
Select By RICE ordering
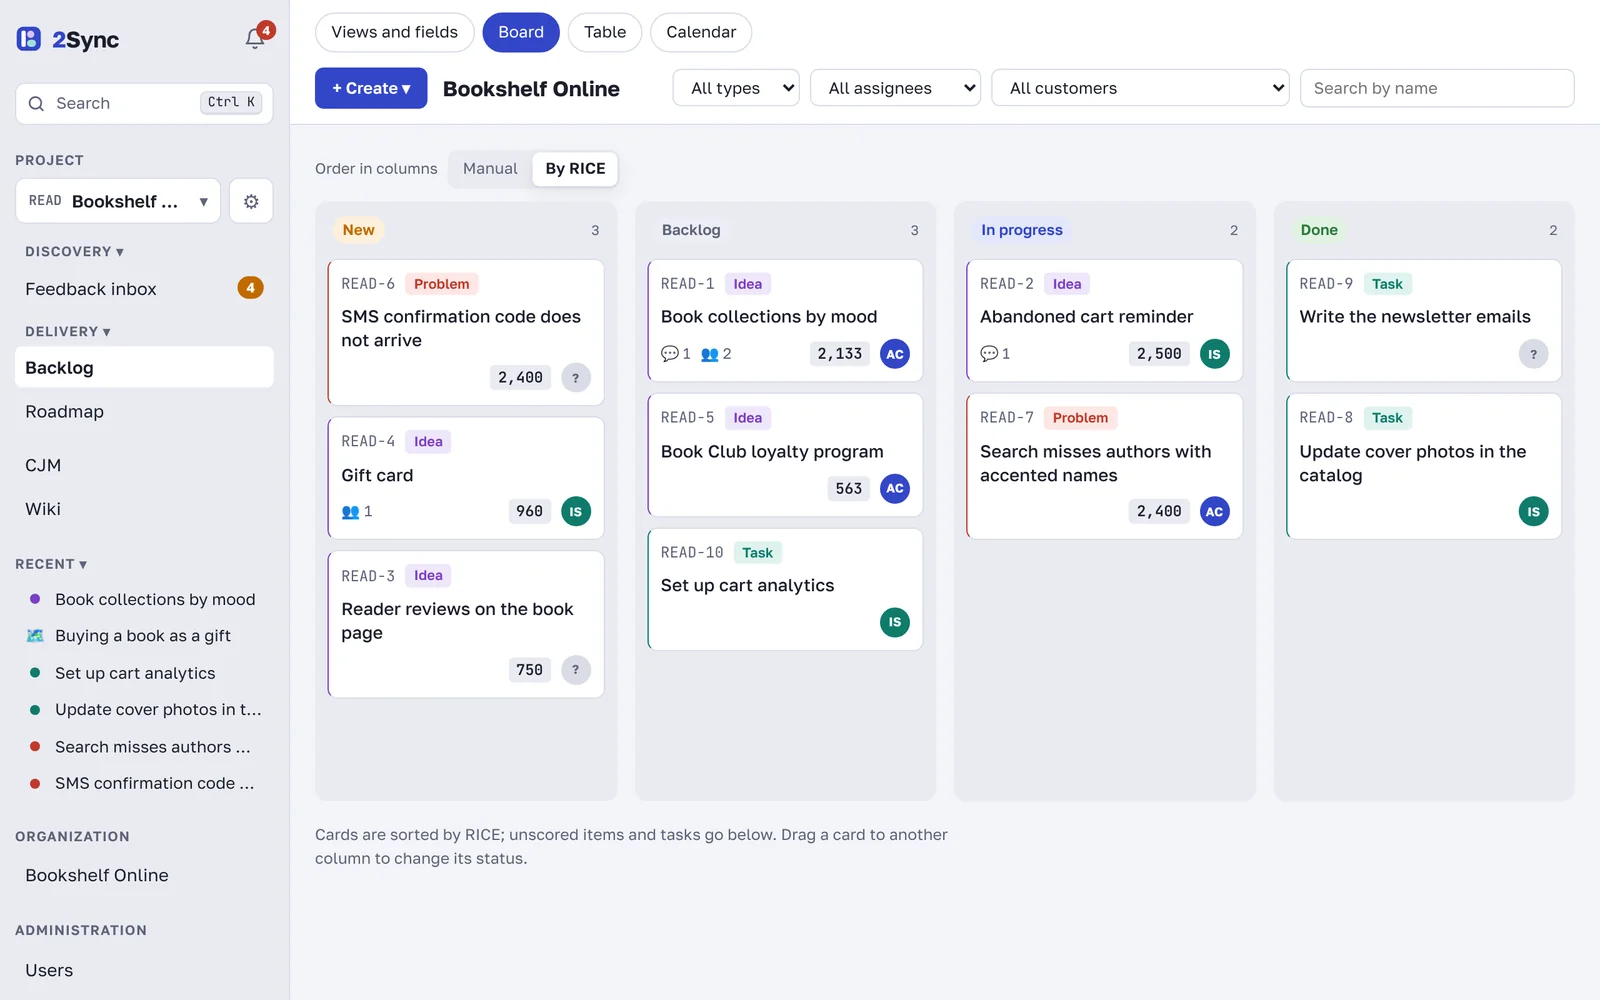click(x=575, y=169)
